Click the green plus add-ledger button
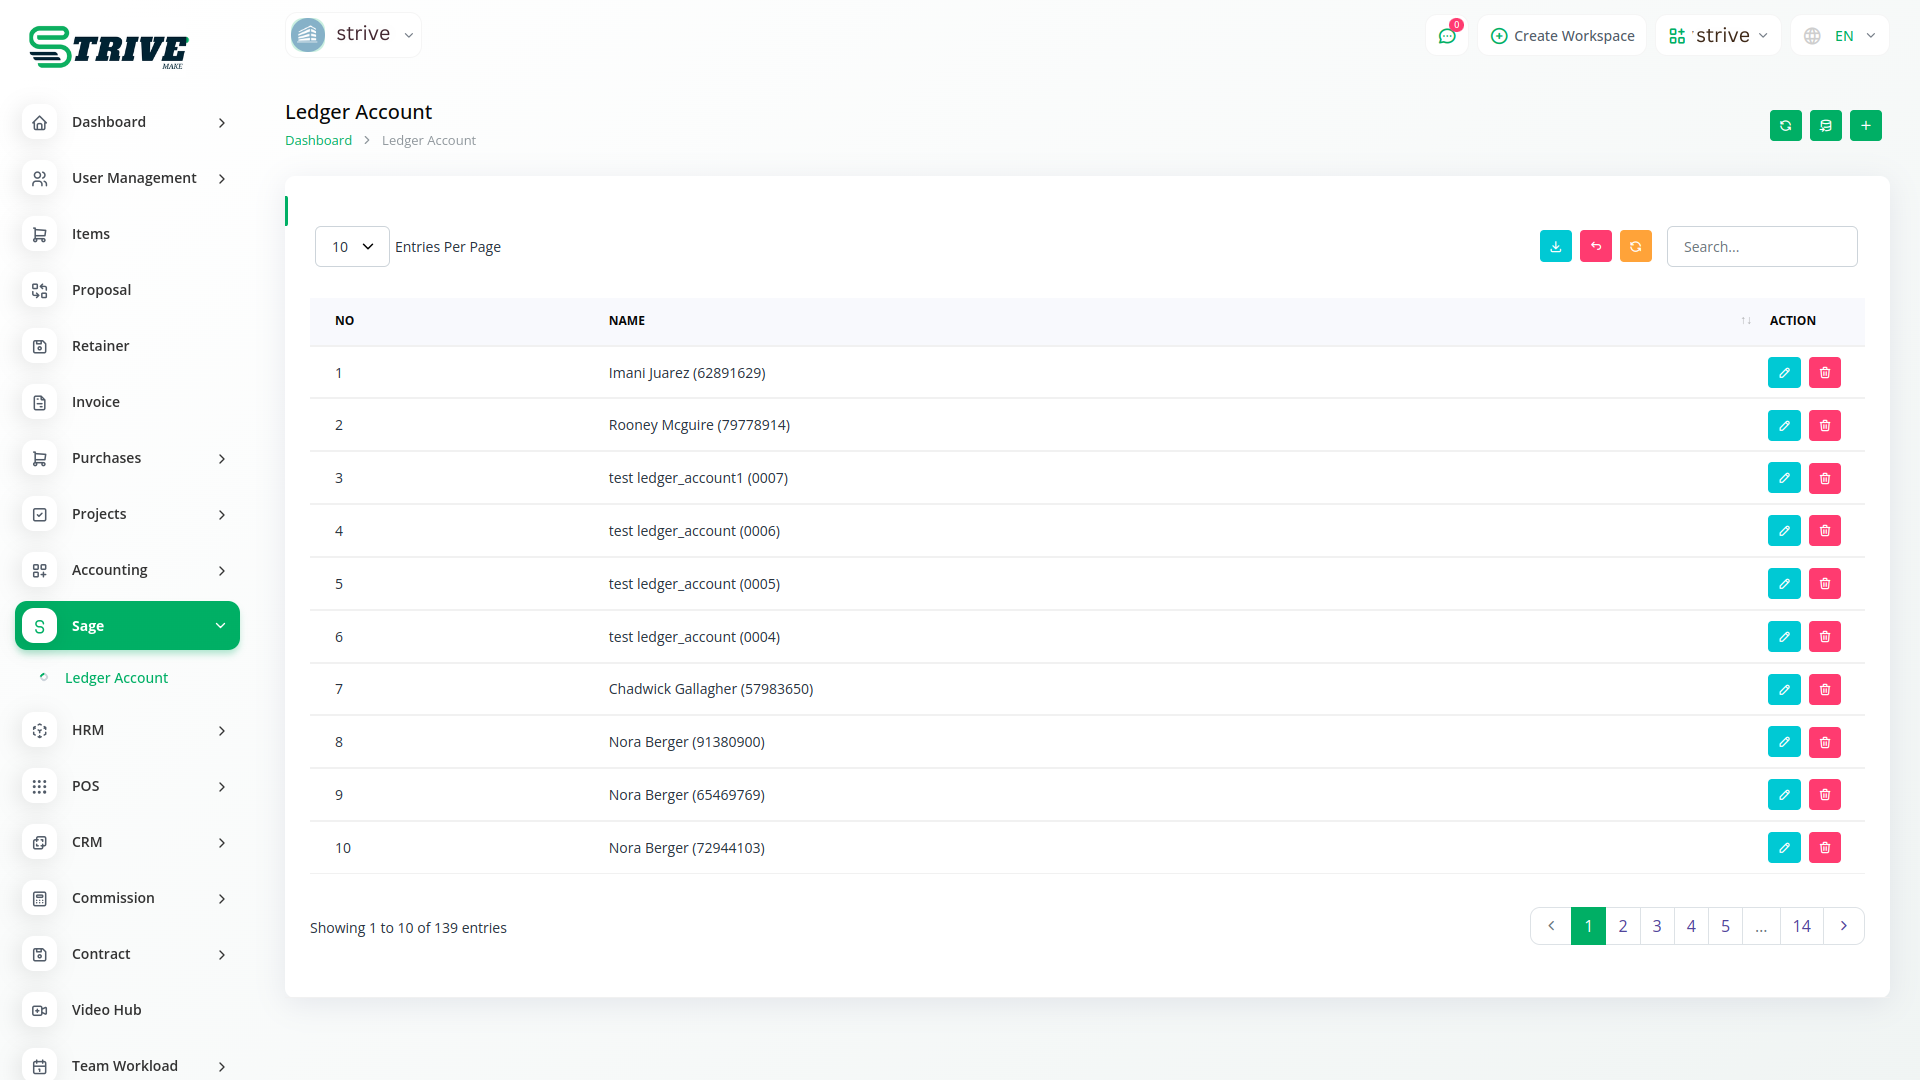This screenshot has height=1080, width=1920. [x=1865, y=125]
